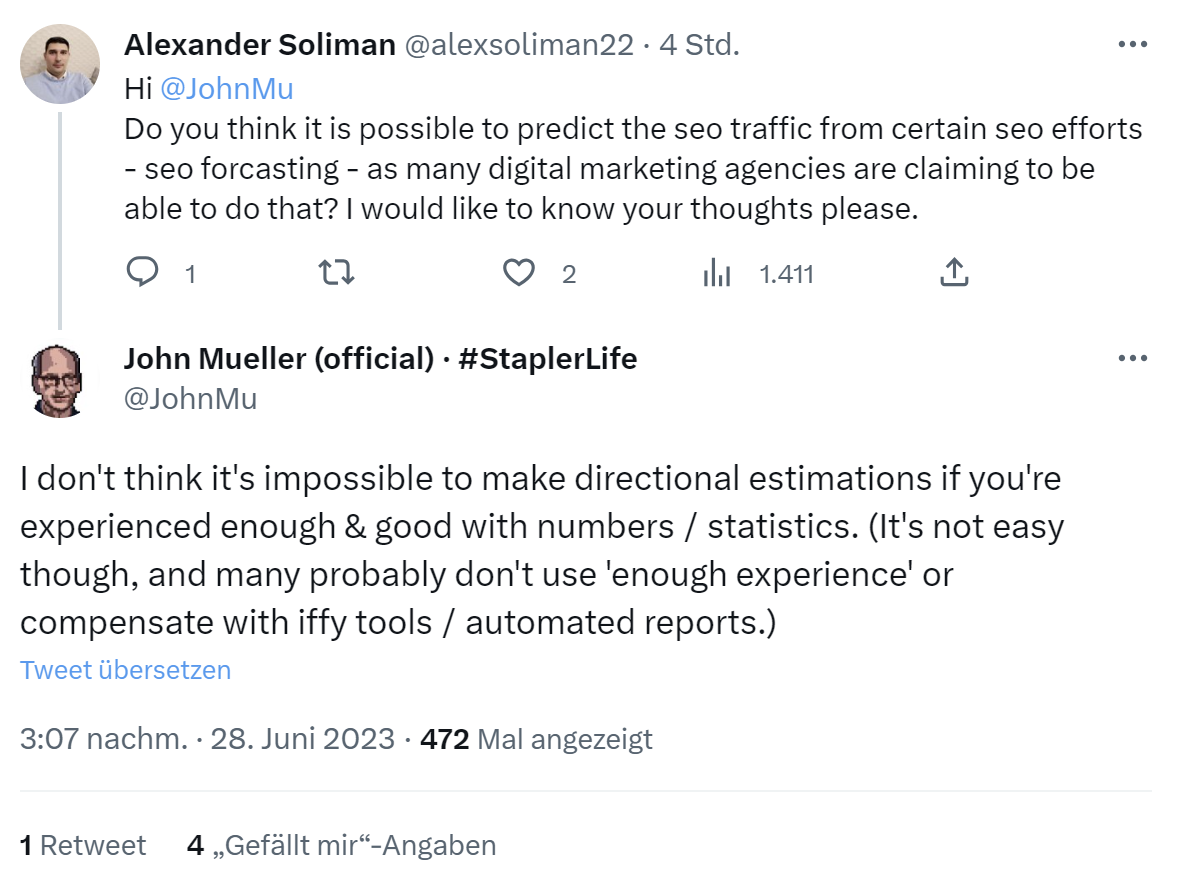Toggle retweet status on the question tweet

click(336, 272)
